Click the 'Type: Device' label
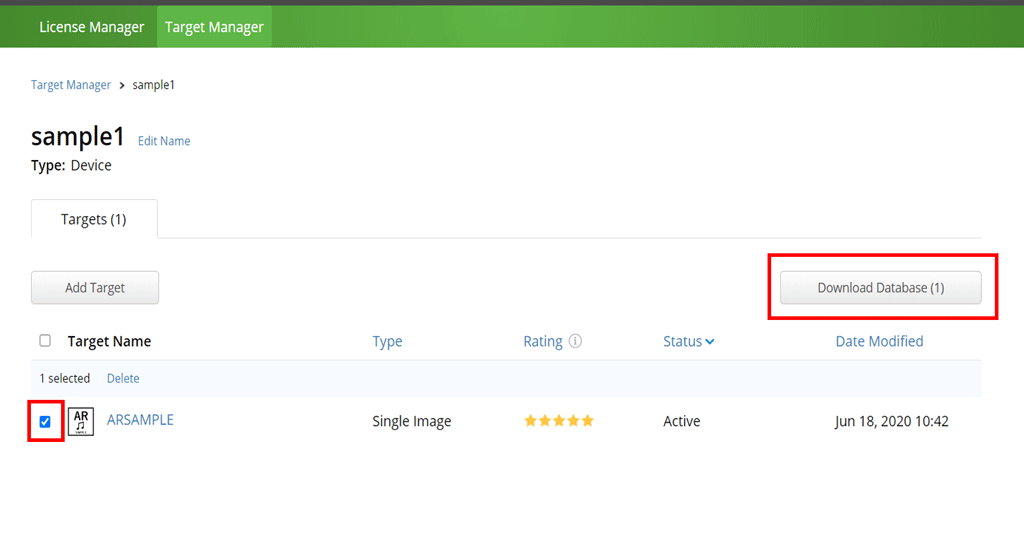1024x548 pixels. pos(71,165)
